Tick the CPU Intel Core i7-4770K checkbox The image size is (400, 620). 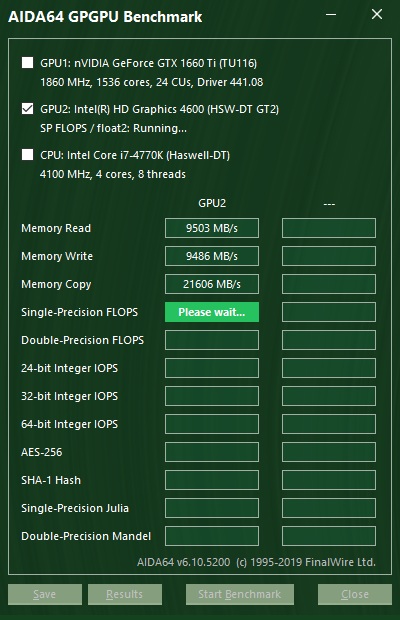pyautogui.click(x=27, y=155)
